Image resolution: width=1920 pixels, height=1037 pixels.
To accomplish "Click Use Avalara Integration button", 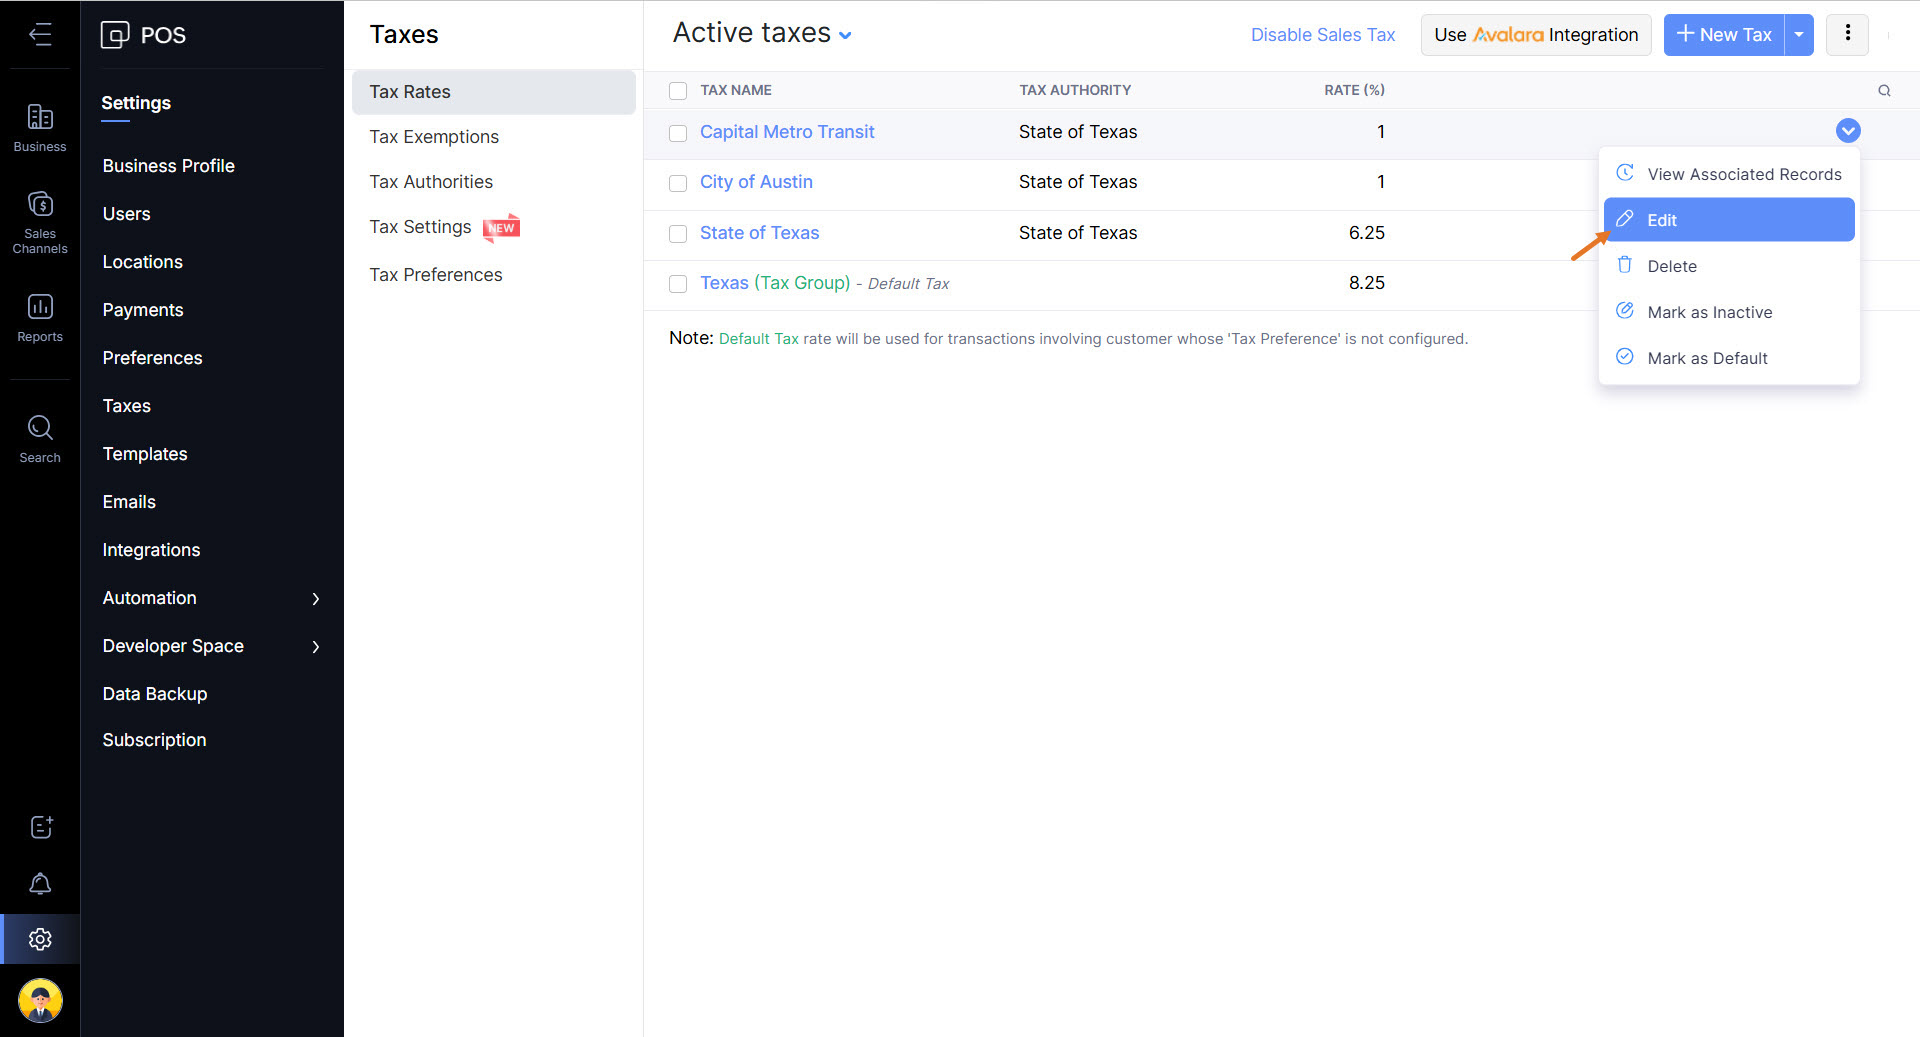I will click(1535, 35).
